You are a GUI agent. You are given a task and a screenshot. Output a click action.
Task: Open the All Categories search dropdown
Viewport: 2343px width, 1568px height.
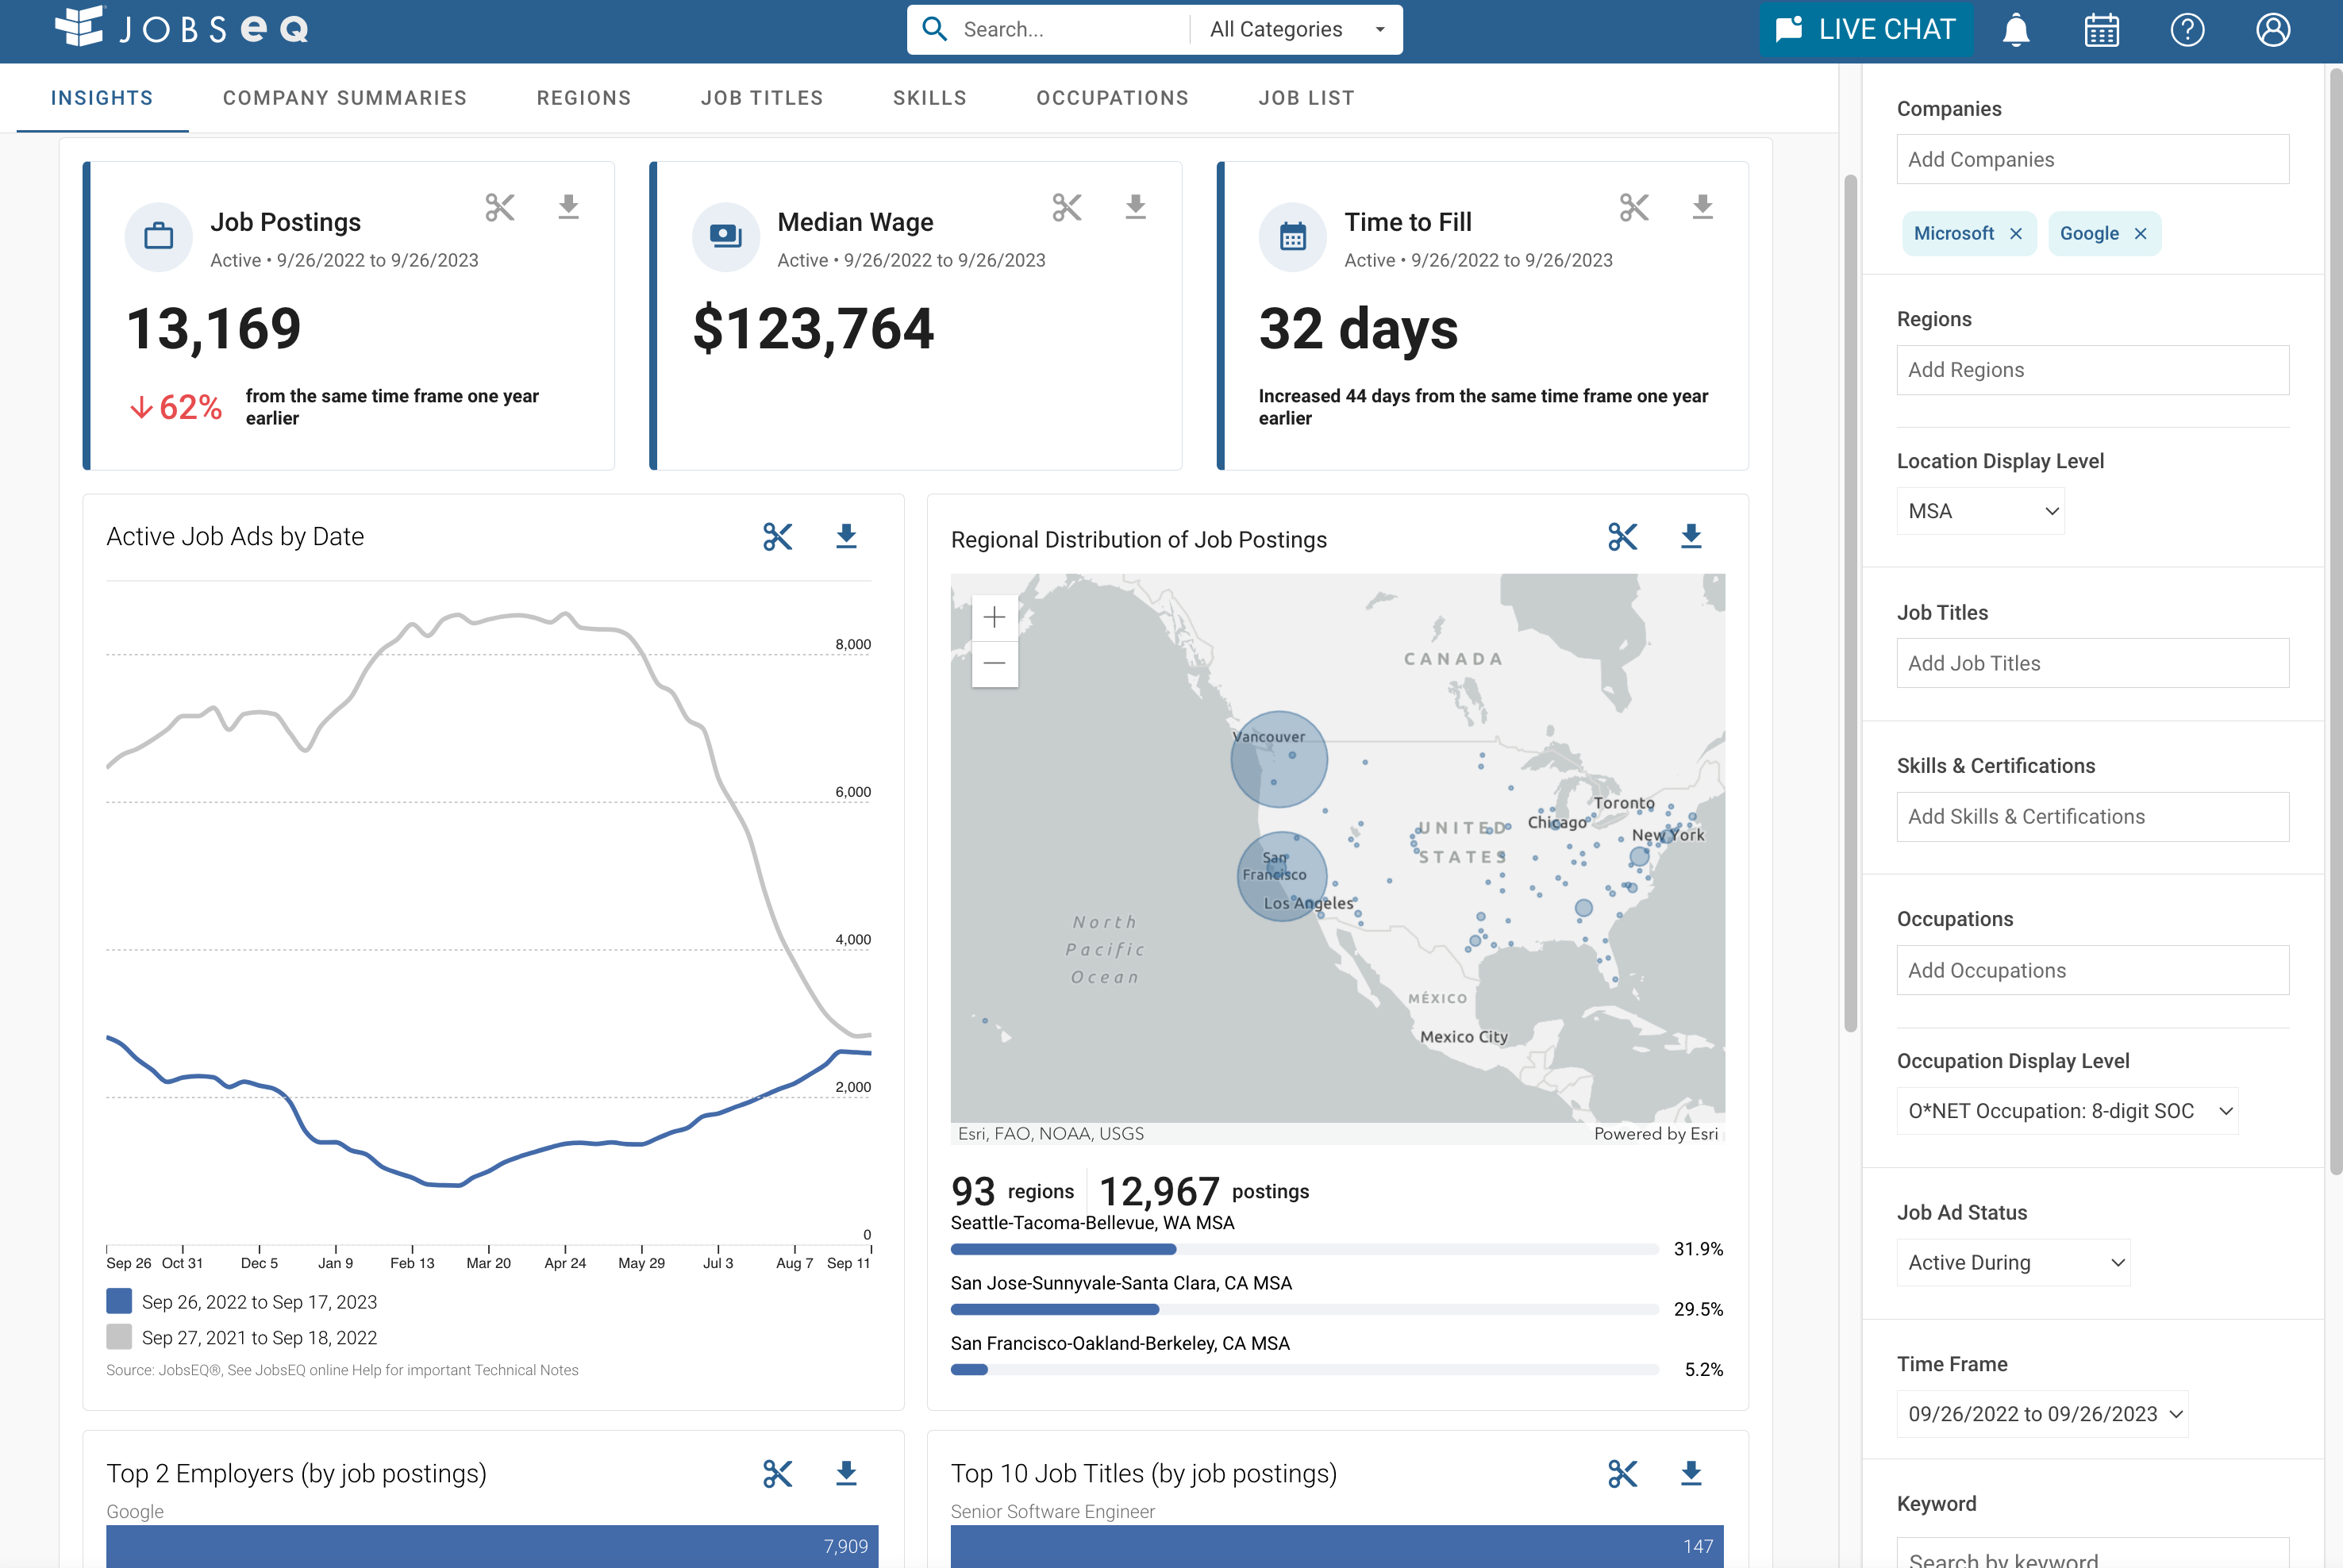click(1296, 30)
